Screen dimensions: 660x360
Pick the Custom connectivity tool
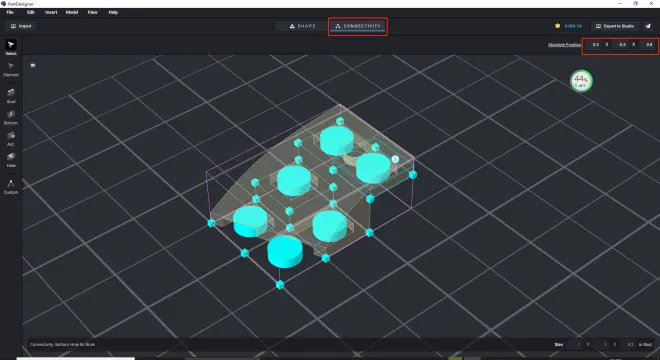click(11, 187)
